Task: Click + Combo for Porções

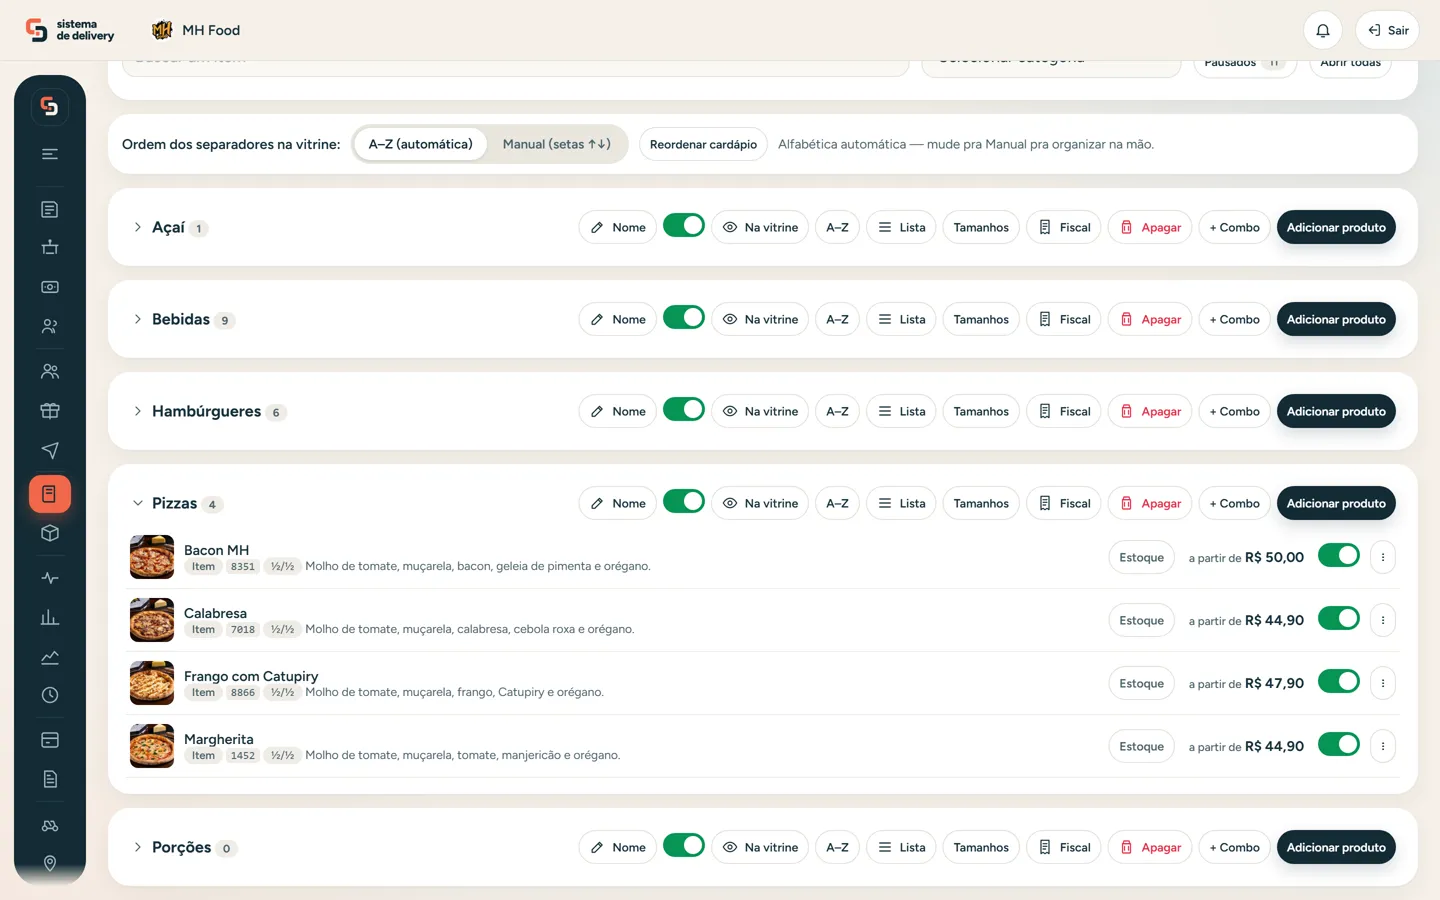Action: [x=1234, y=847]
